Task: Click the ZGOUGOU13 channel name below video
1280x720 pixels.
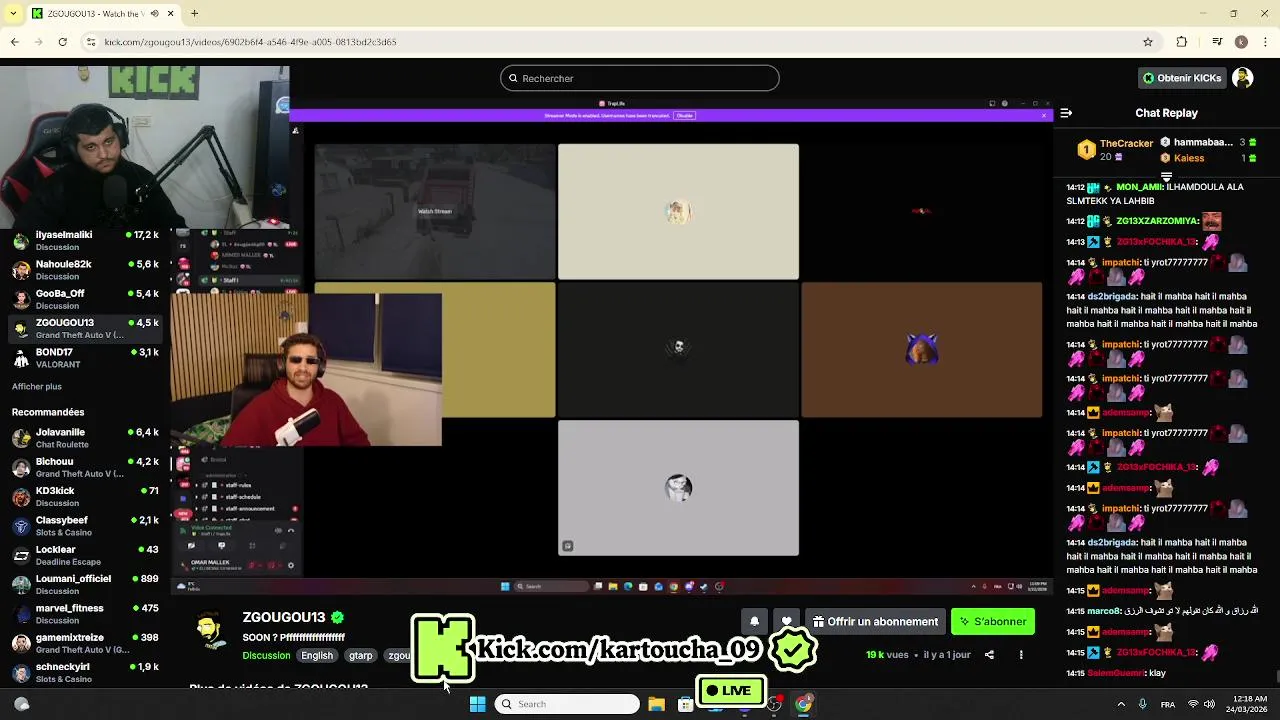Action: point(284,617)
